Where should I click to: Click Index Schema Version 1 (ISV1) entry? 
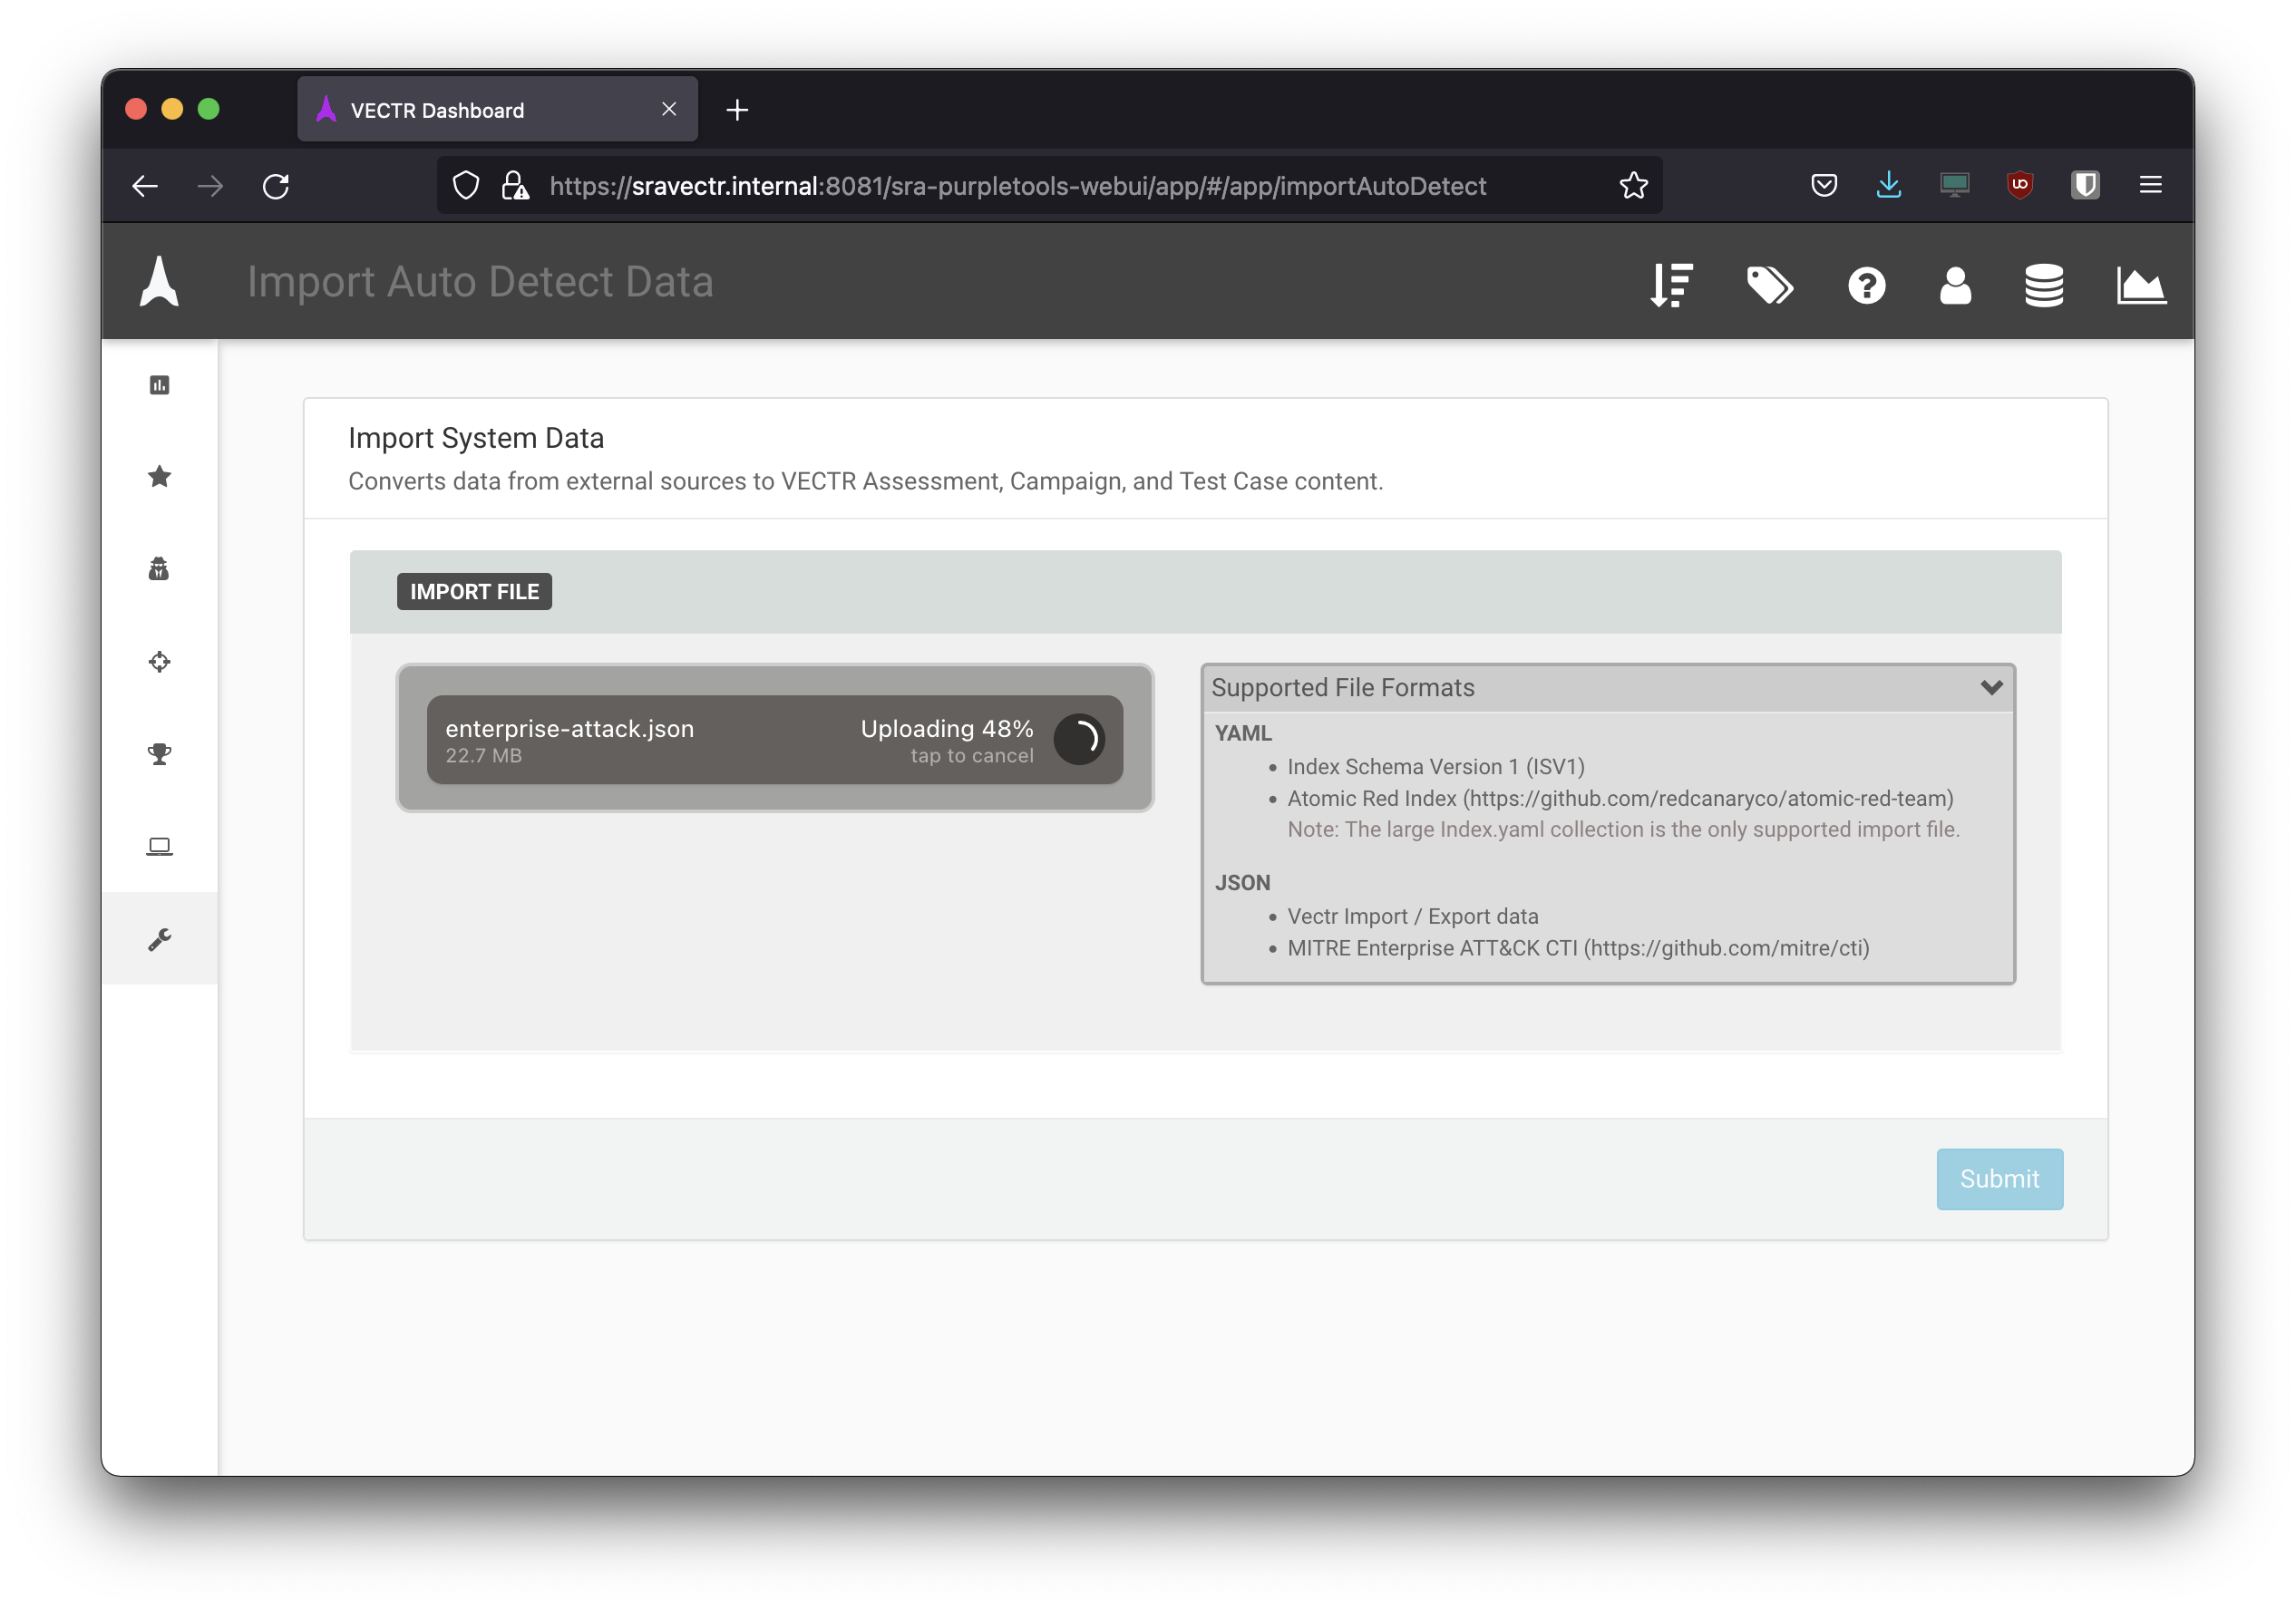pyautogui.click(x=1435, y=767)
